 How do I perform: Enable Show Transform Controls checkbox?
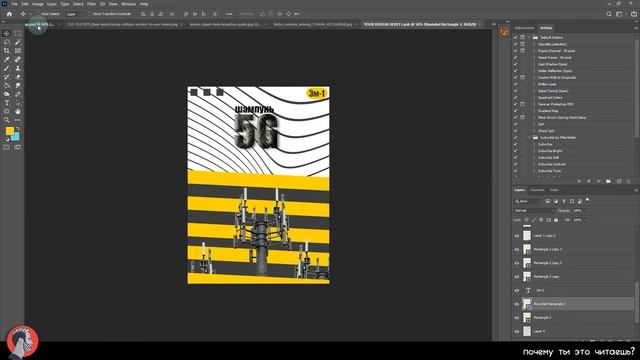pyautogui.click(x=91, y=14)
